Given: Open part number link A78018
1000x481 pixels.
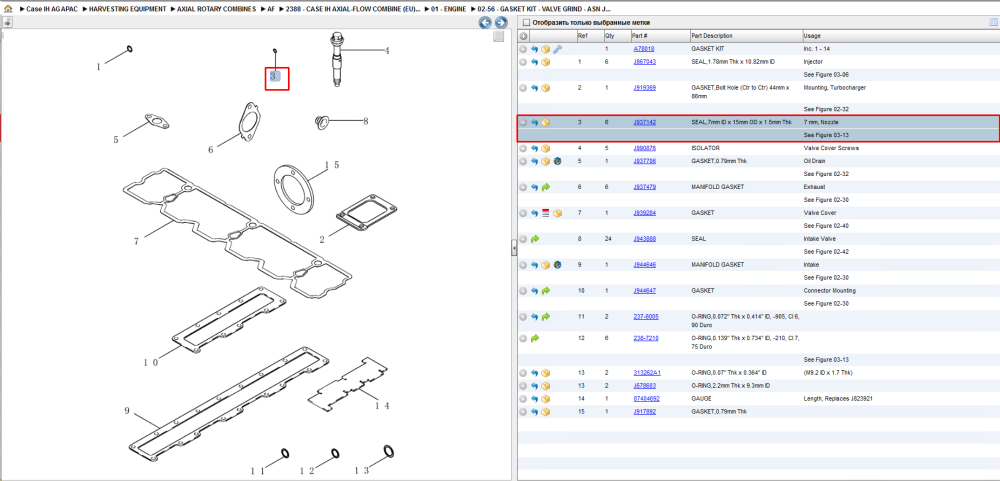Looking at the screenshot, I should [x=643, y=49].
